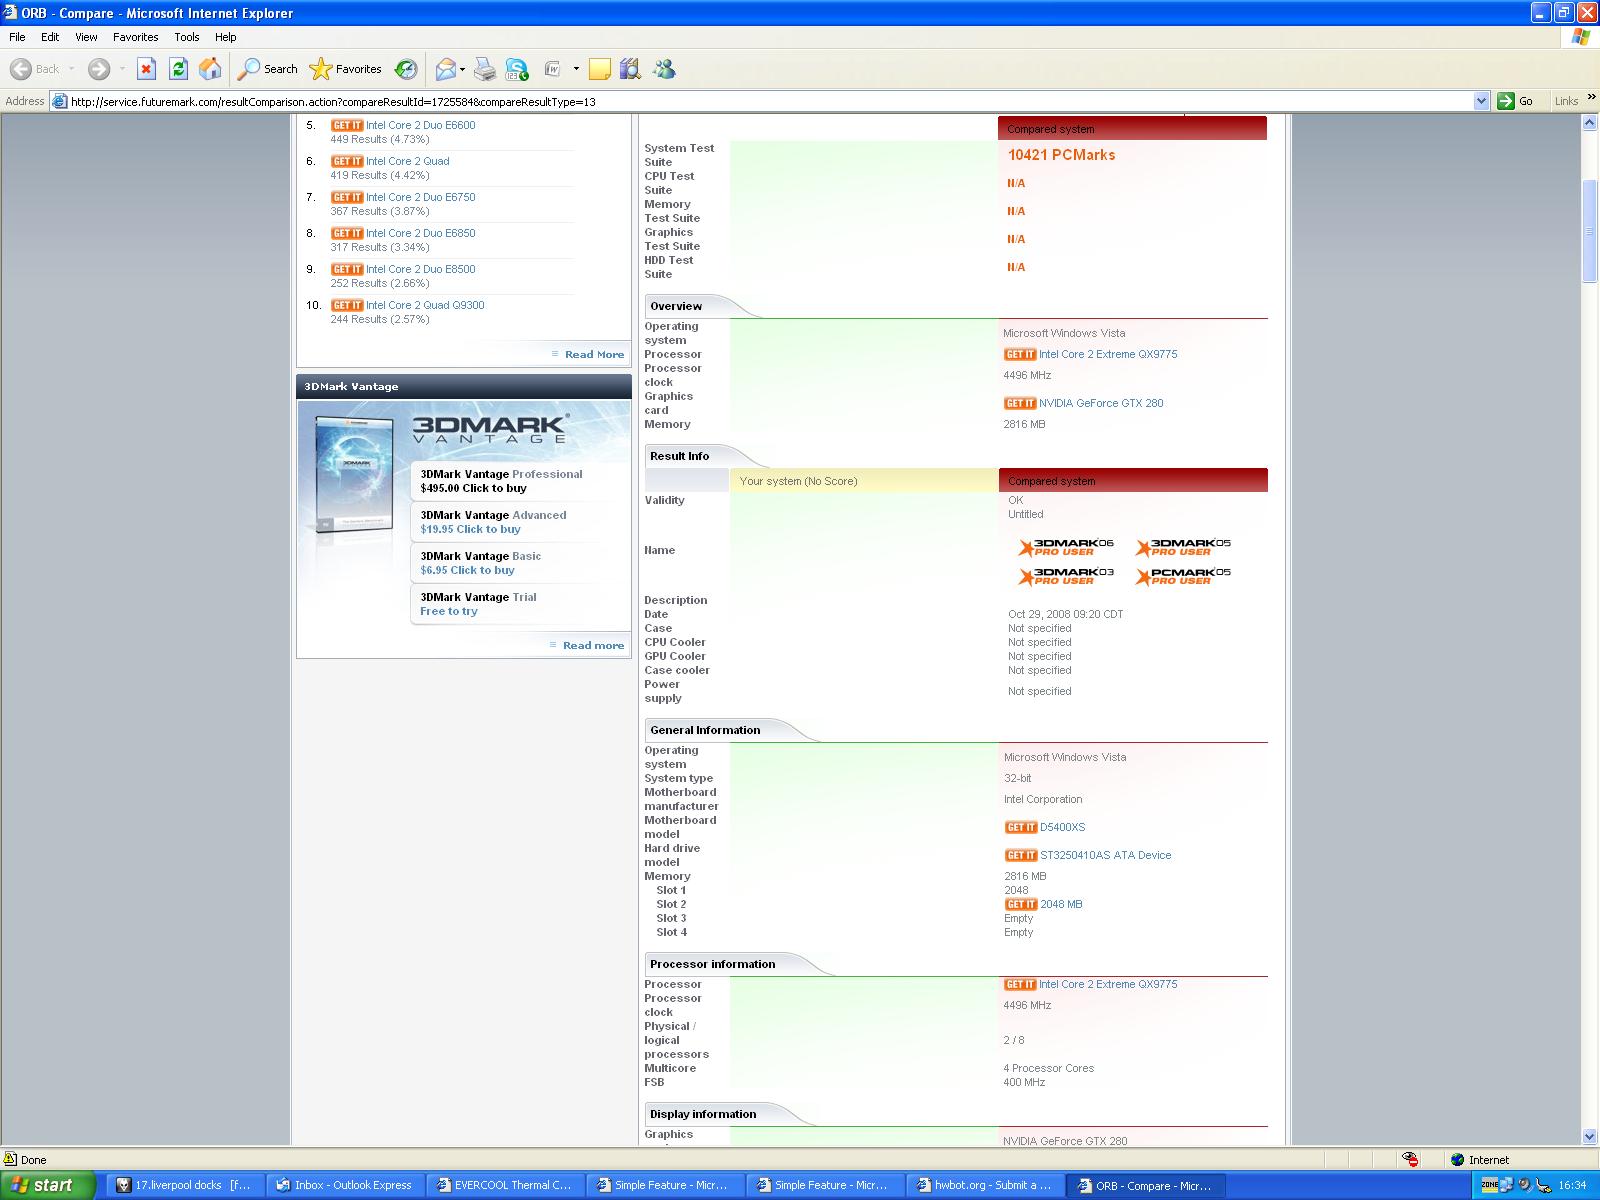Click the Internet zone globe in status bar
The height and width of the screenshot is (1200, 1600).
[1458, 1160]
